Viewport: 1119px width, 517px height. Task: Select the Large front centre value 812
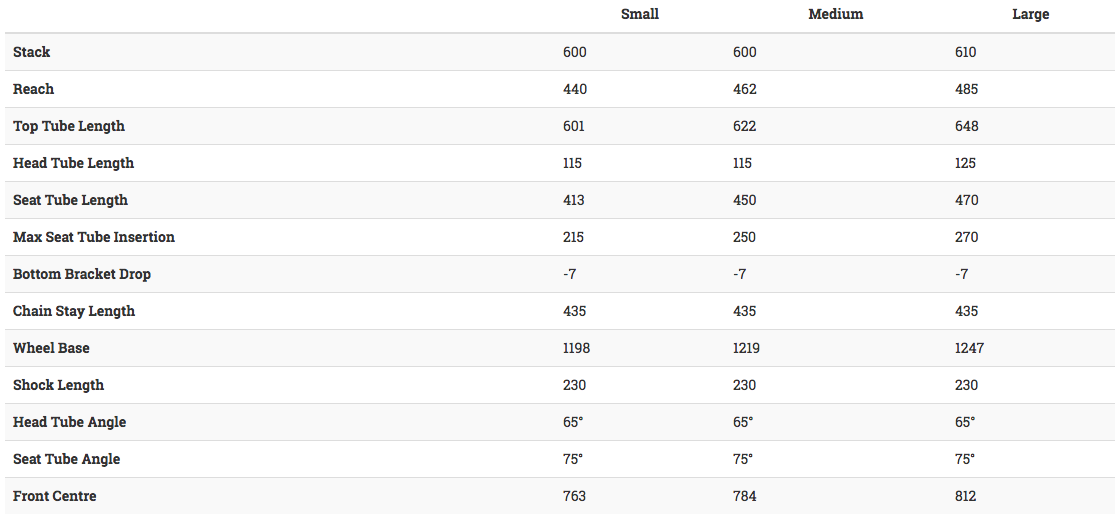(966, 496)
